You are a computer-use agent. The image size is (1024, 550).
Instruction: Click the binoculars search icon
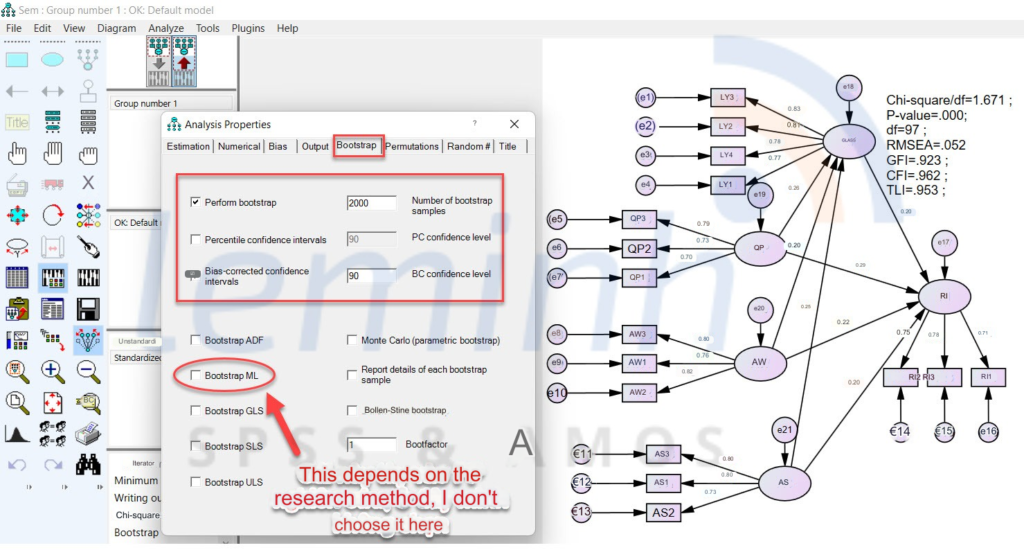(x=88, y=464)
